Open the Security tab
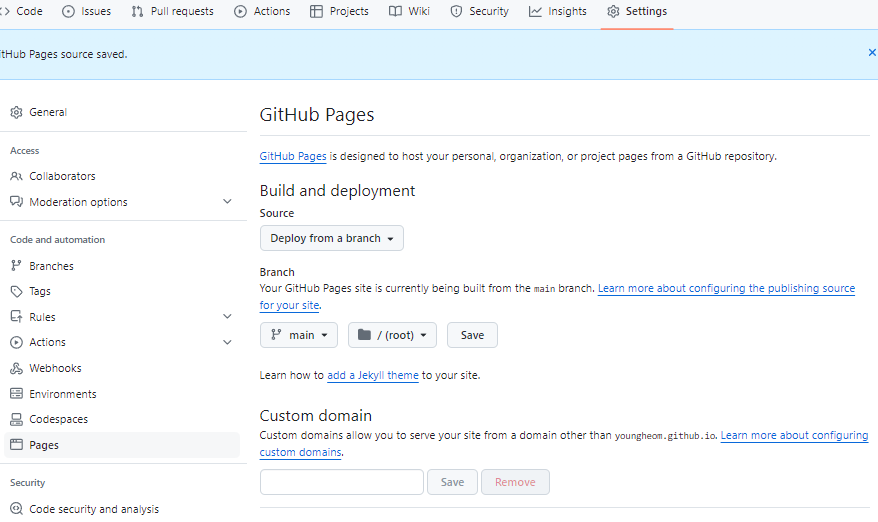The width and height of the screenshot is (878, 522). coord(480,11)
